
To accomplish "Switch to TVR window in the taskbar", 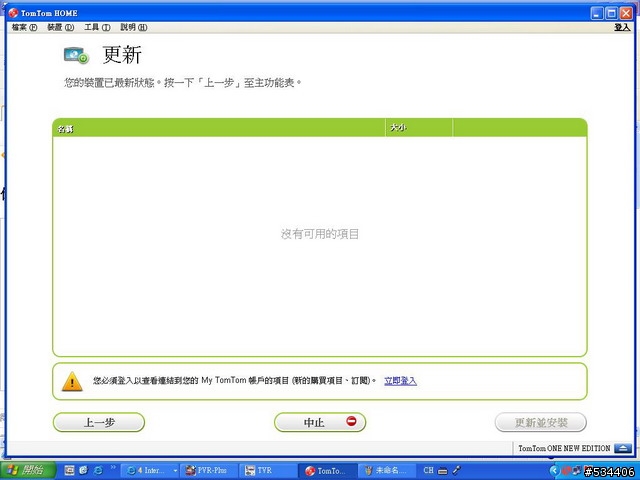I will coord(268,471).
